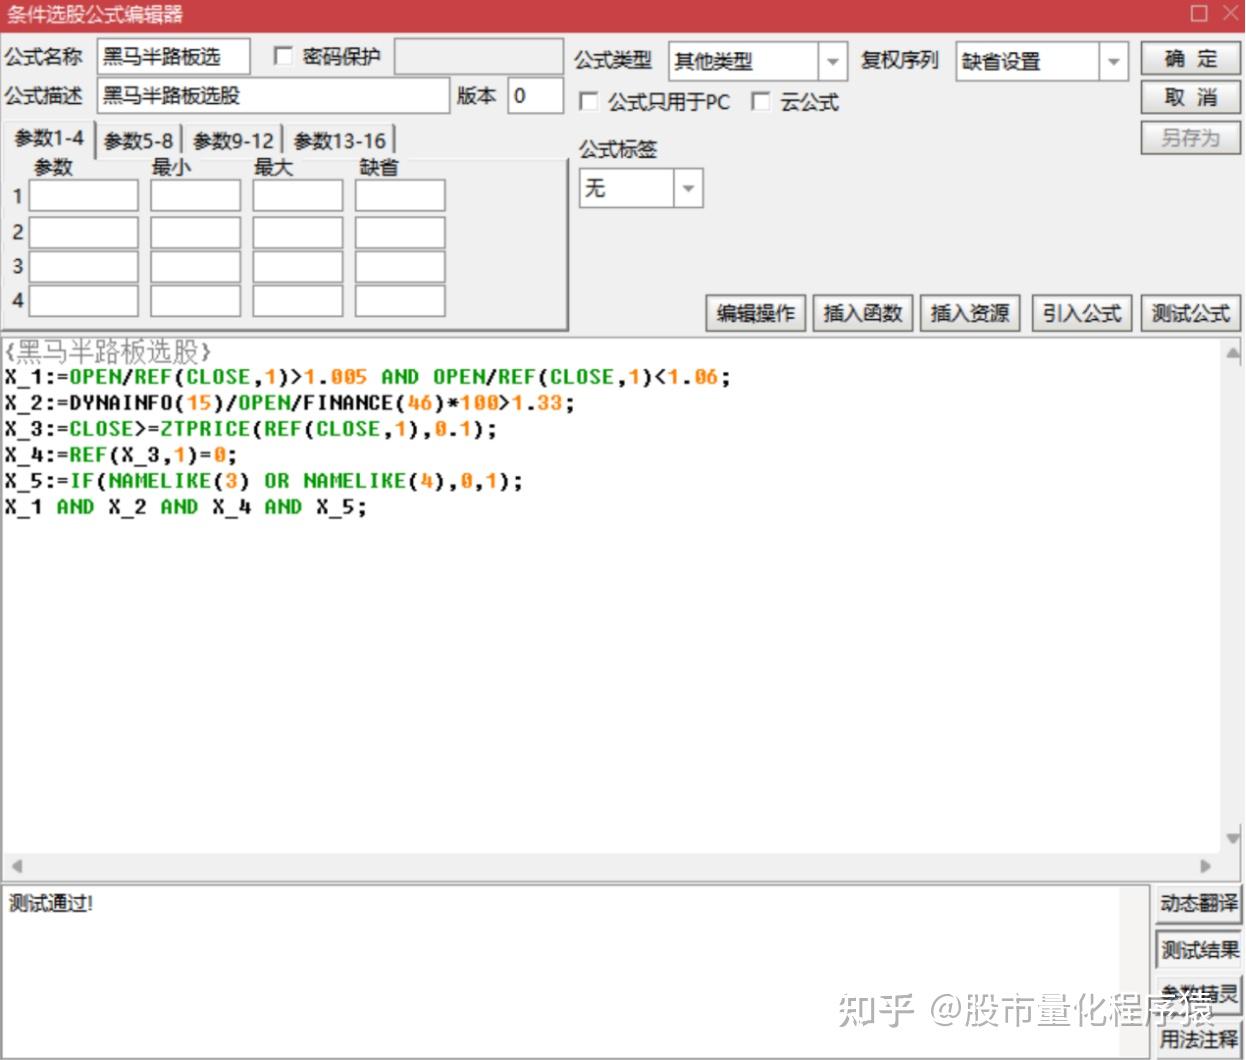Viewport: 1246px width, 1060px height.
Task: Click the 版本 version input field
Action: pyautogui.click(x=535, y=96)
